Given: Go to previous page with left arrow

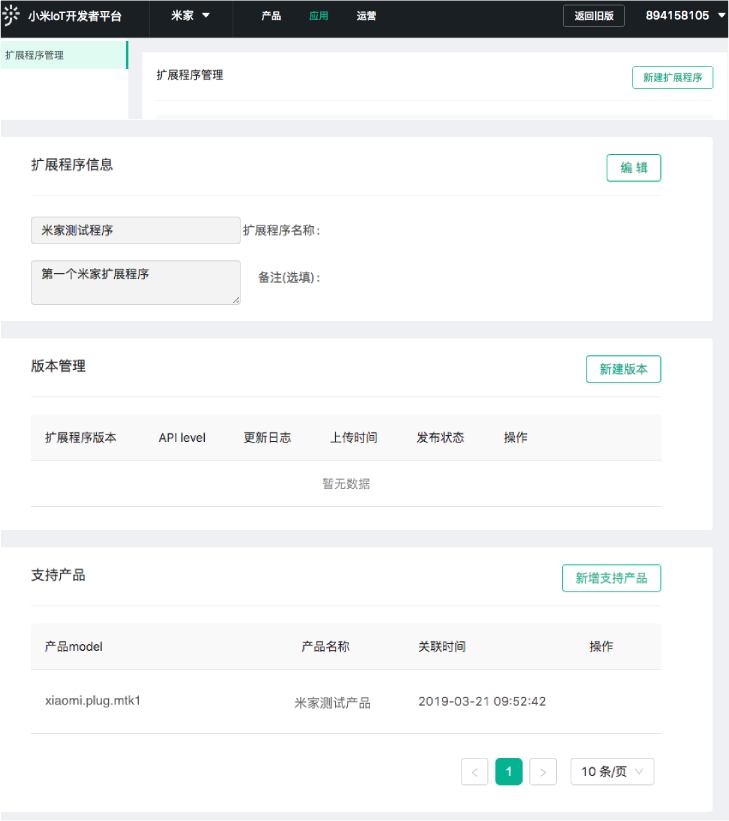Looking at the screenshot, I should [474, 771].
